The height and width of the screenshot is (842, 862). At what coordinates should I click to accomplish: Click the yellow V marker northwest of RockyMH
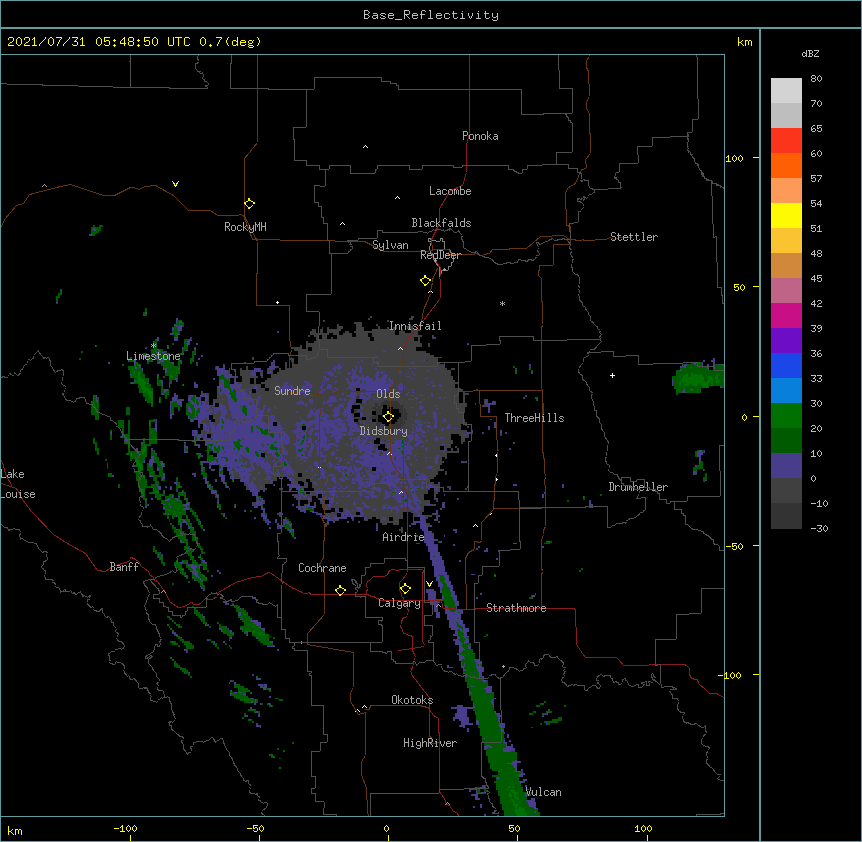pyautogui.click(x=175, y=184)
